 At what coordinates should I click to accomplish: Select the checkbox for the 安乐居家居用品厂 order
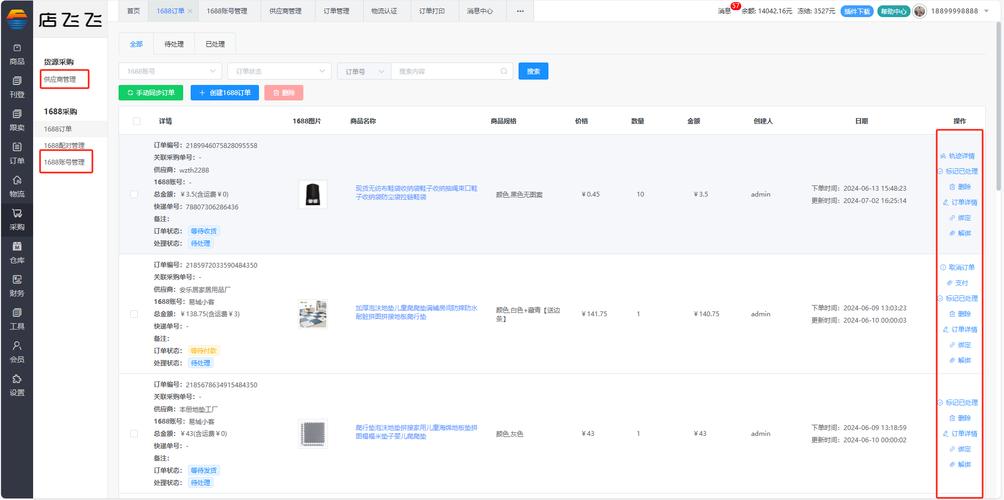point(135,314)
